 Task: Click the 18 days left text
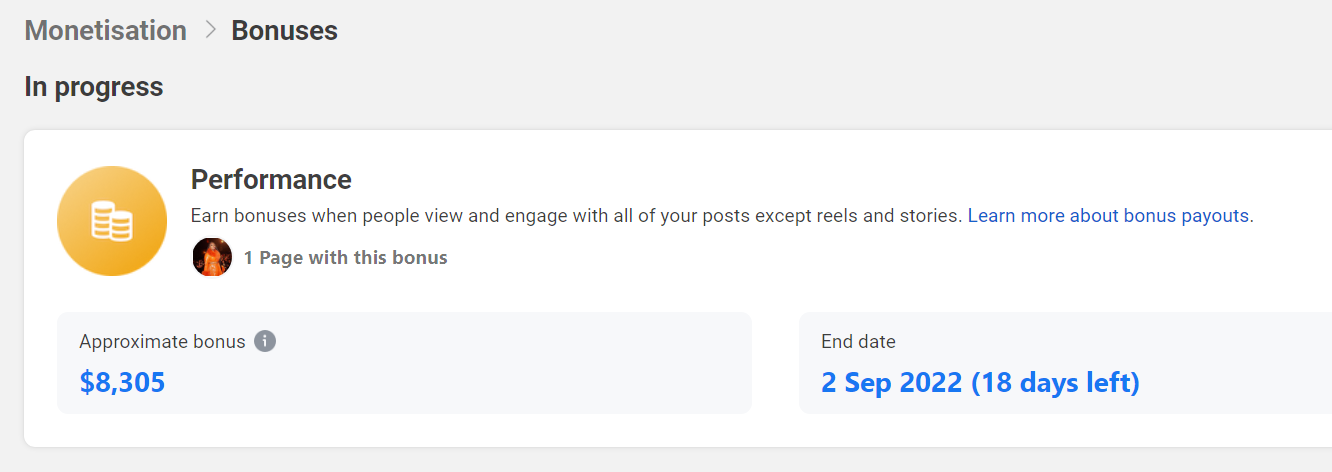pyautogui.click(x=1055, y=382)
